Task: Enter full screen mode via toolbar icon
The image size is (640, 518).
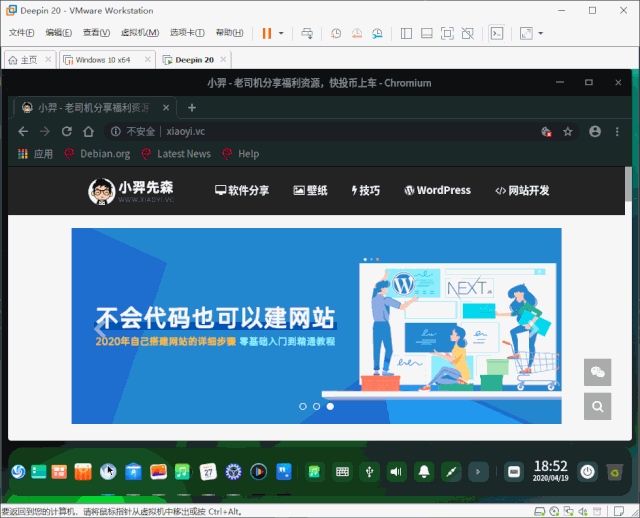Action: pos(447,33)
